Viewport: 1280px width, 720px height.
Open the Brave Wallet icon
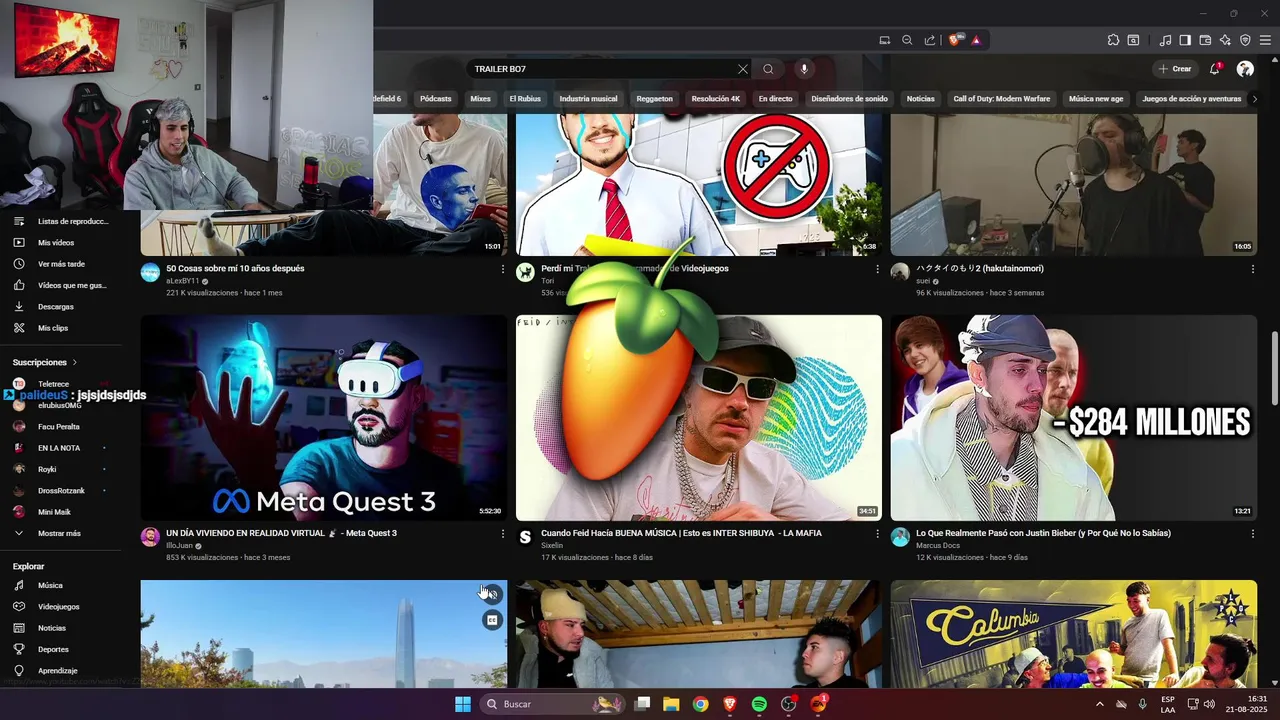pos(1205,40)
